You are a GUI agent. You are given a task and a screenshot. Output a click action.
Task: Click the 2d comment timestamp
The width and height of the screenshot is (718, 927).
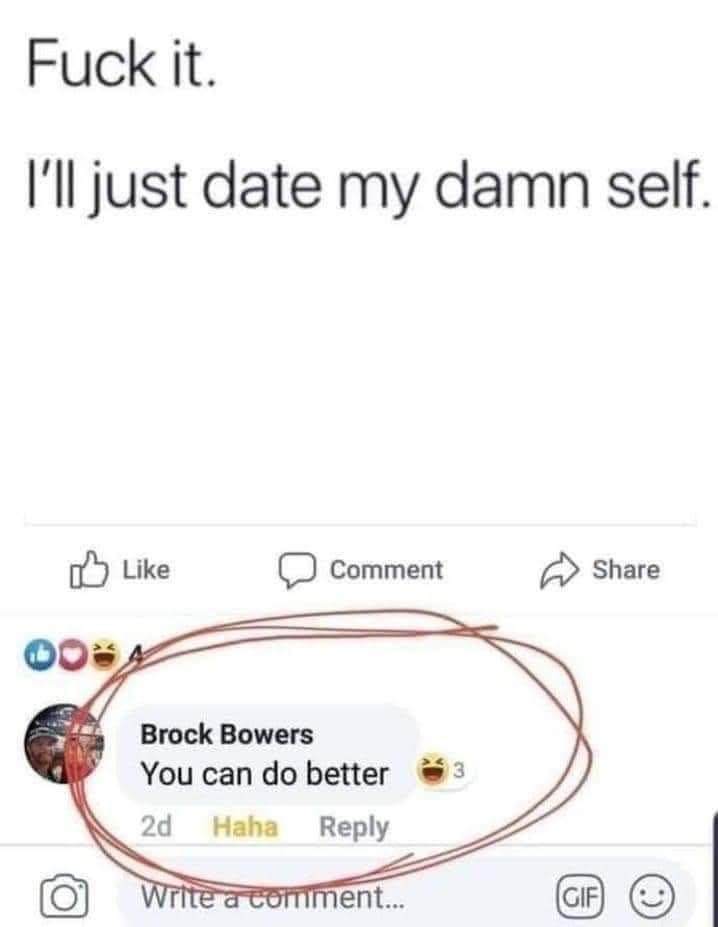(156, 826)
